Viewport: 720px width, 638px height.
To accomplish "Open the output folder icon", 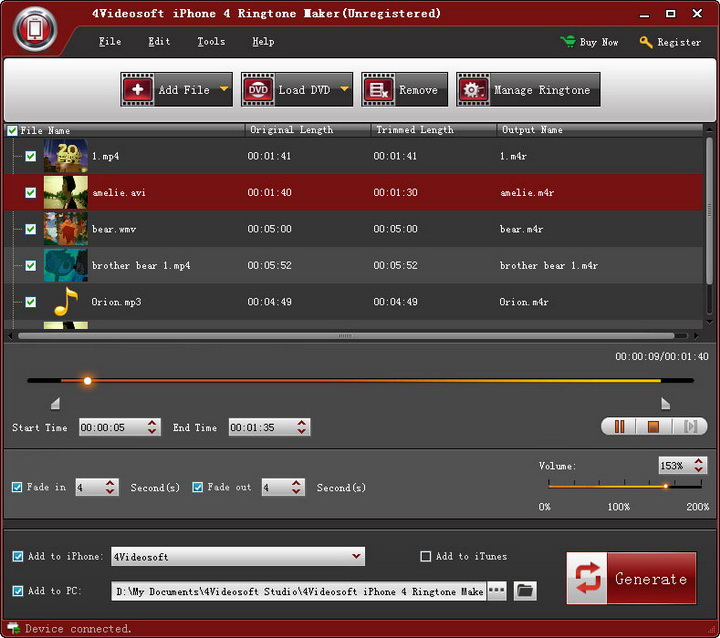I will 525,590.
